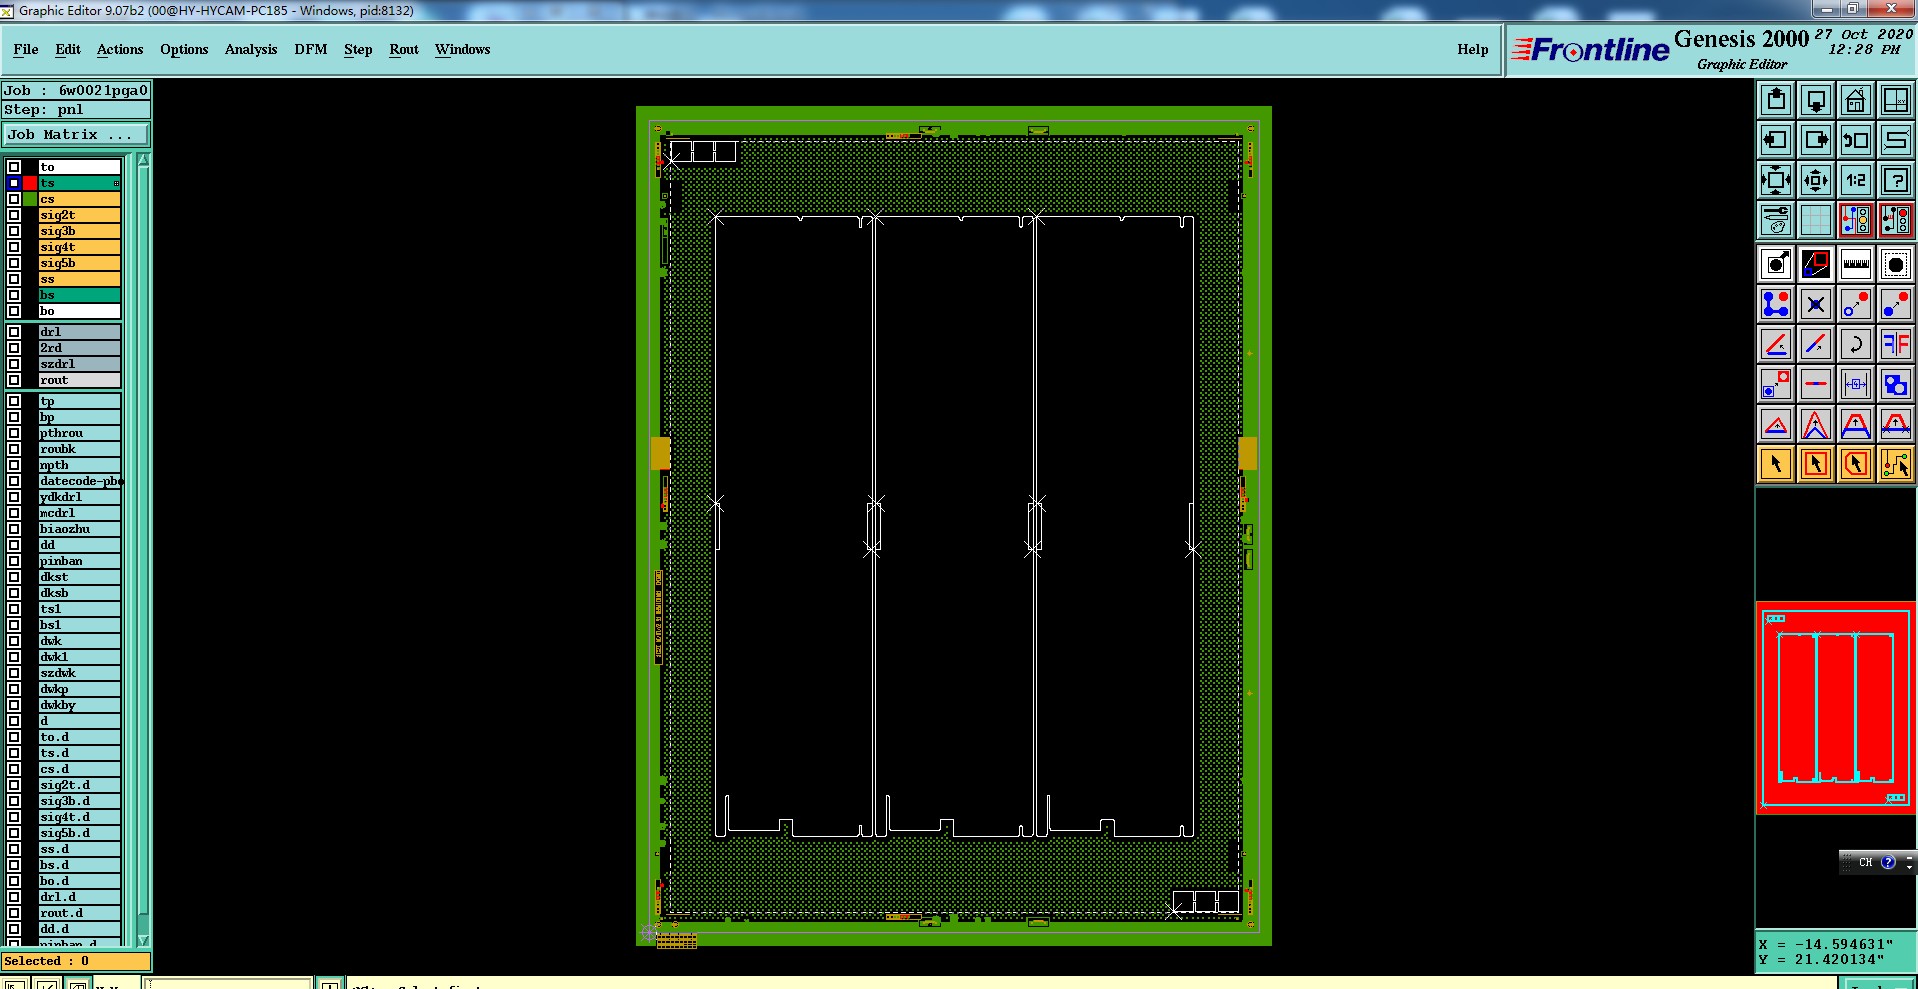Screen dimensions: 1918x989
Task: Toggle the 'sig4t' layer checkbox
Action: tap(14, 247)
